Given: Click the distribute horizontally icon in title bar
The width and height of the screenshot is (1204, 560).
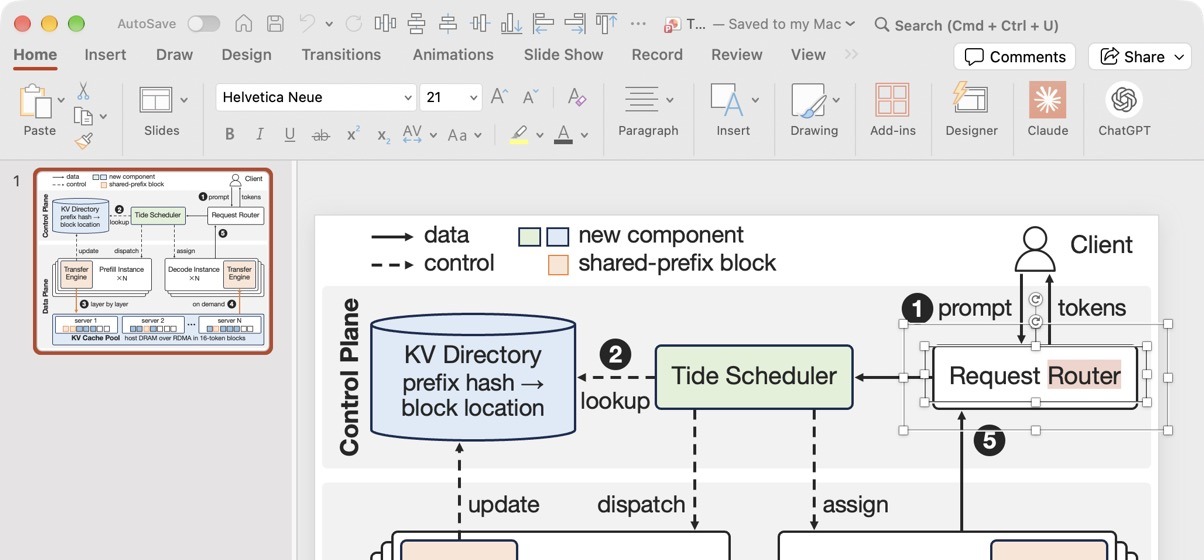Looking at the screenshot, I should pyautogui.click(x=385, y=23).
